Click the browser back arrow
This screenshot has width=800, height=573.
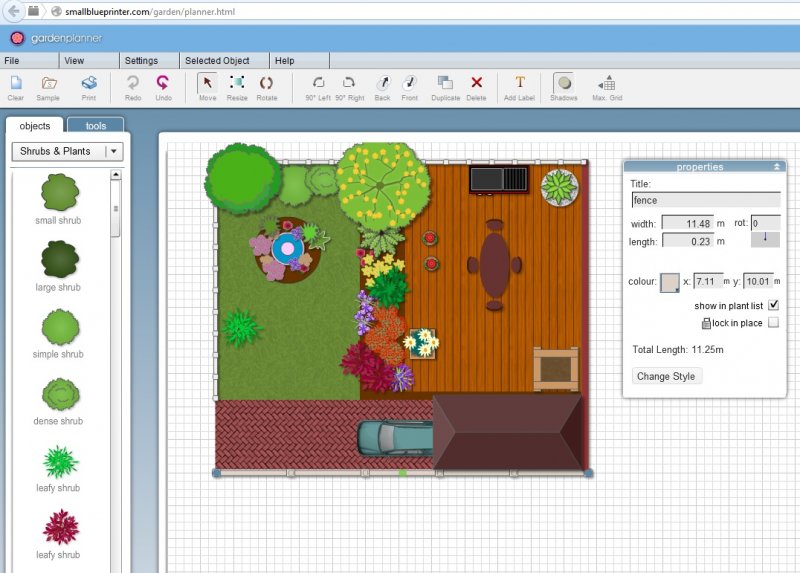13,11
